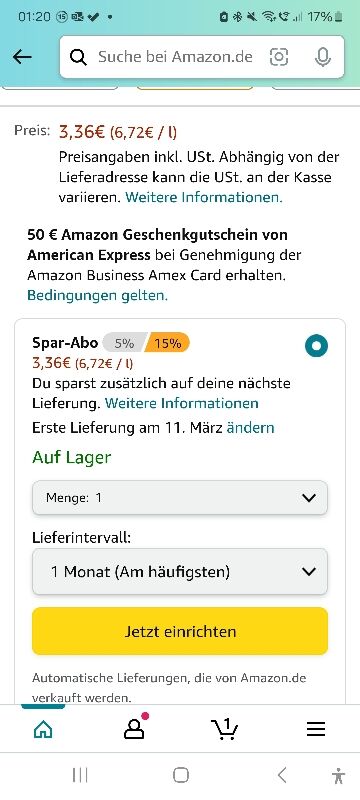Tap the back arrow icon
The width and height of the screenshot is (360, 800).
pyautogui.click(x=22, y=57)
